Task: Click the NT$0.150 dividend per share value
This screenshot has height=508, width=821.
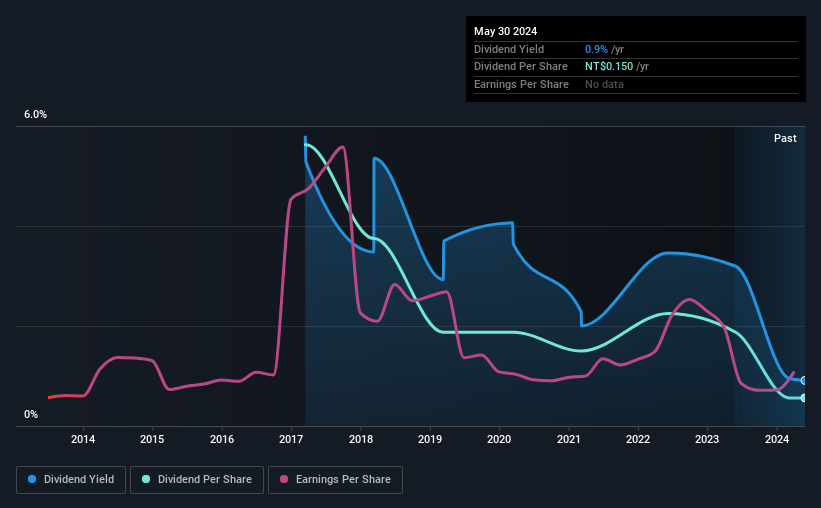Action: (609, 67)
